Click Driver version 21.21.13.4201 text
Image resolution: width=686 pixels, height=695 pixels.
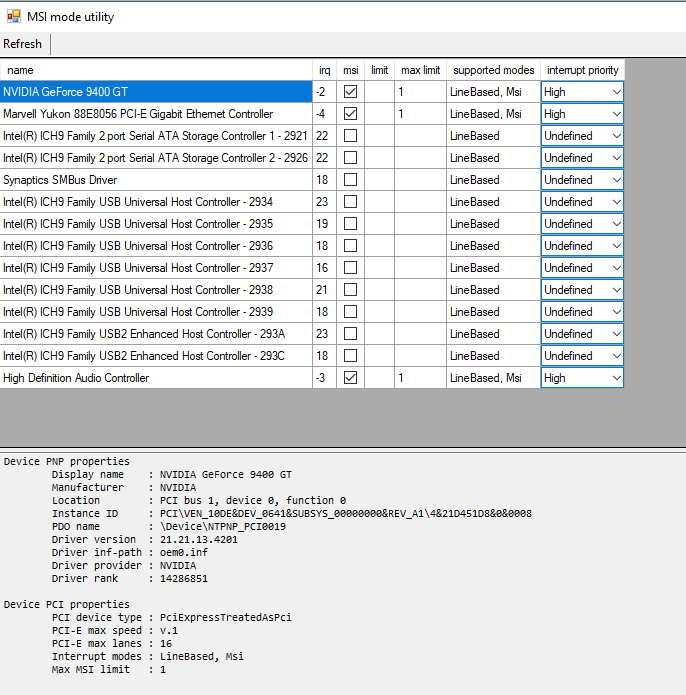(x=199, y=539)
